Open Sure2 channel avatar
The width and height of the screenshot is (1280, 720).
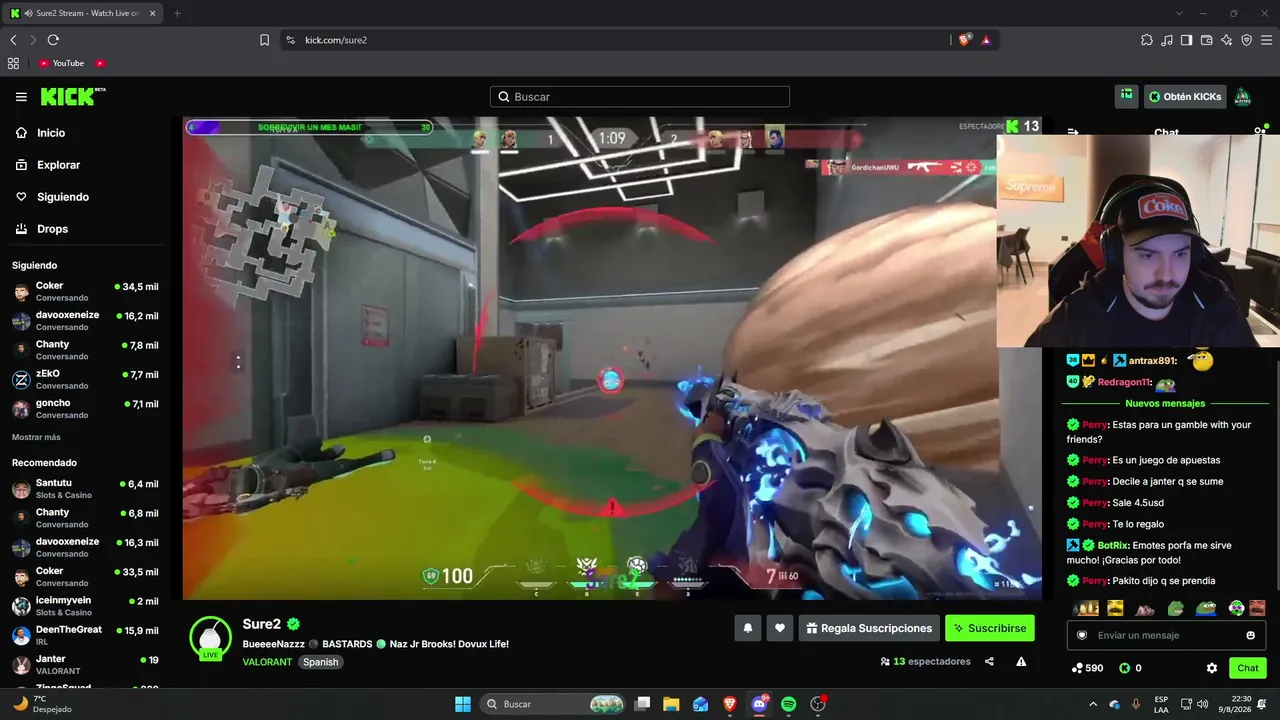(x=211, y=637)
